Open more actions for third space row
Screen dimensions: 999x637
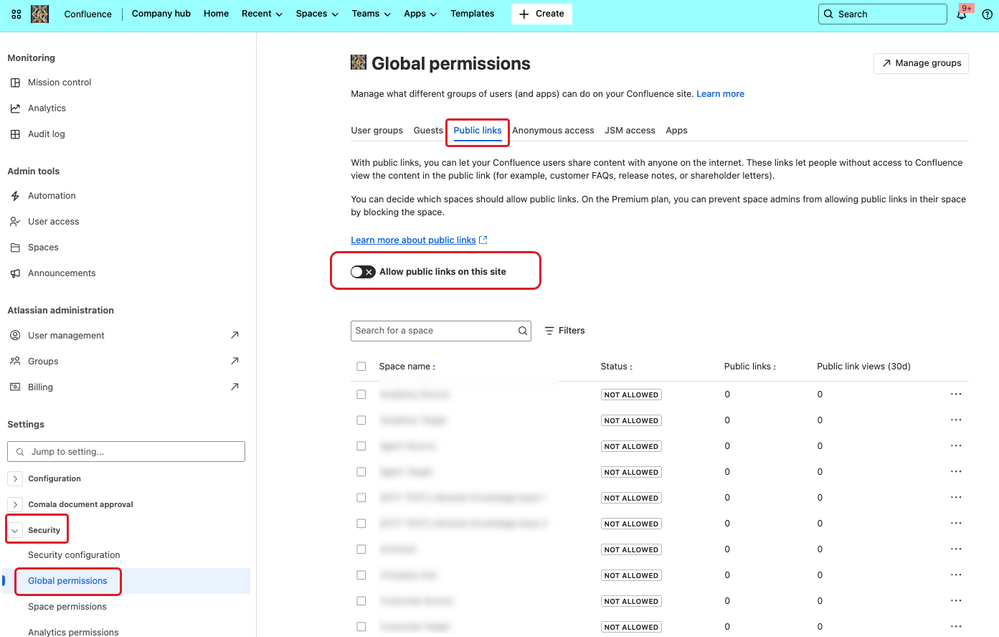(x=956, y=446)
